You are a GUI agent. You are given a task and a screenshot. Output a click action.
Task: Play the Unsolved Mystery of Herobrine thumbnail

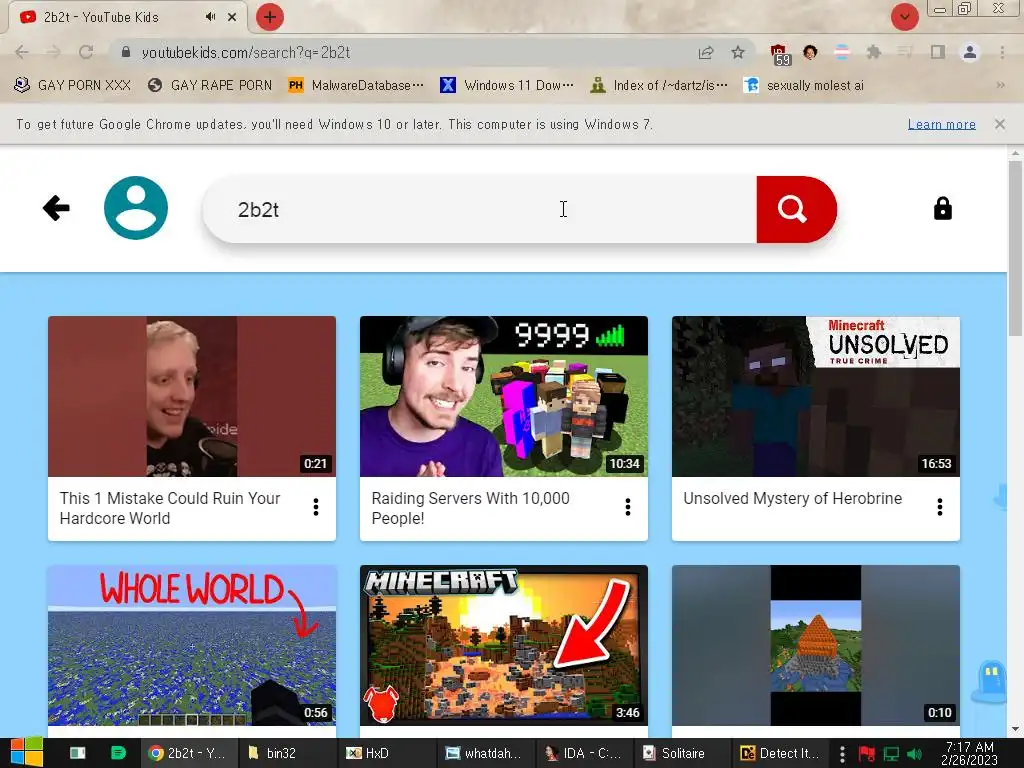click(x=816, y=396)
